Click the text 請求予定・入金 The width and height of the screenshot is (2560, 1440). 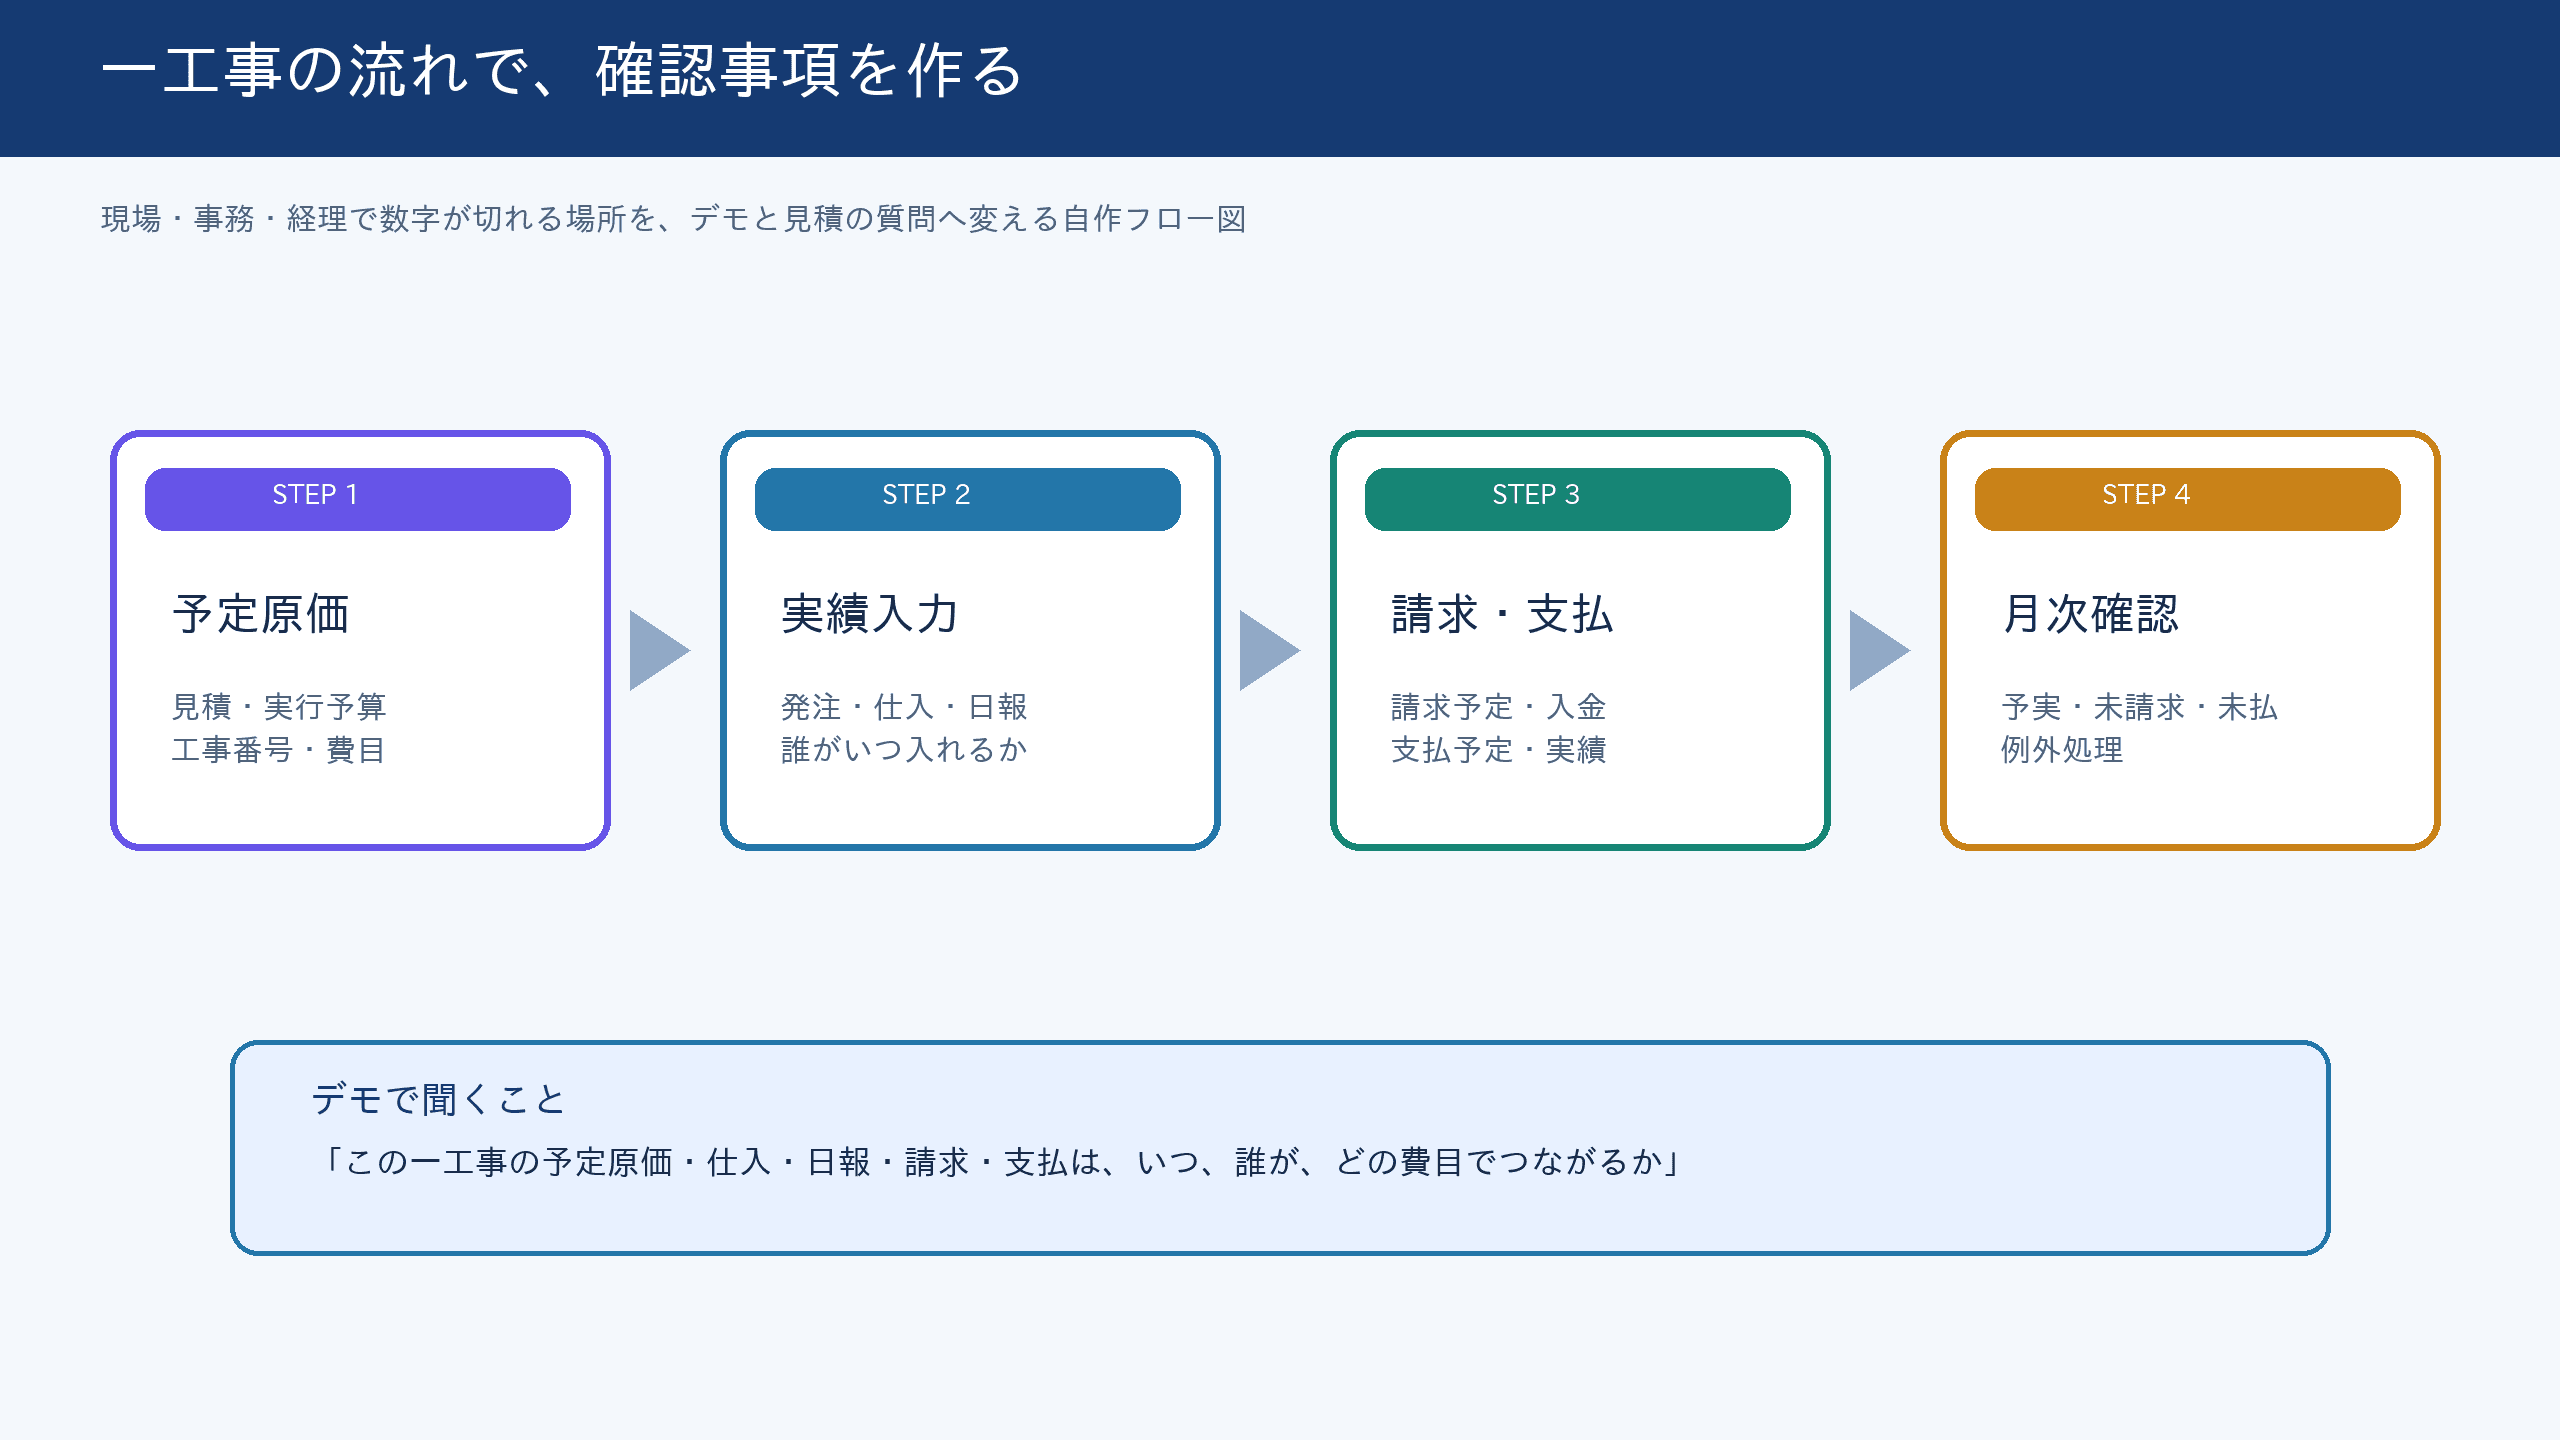[1499, 706]
